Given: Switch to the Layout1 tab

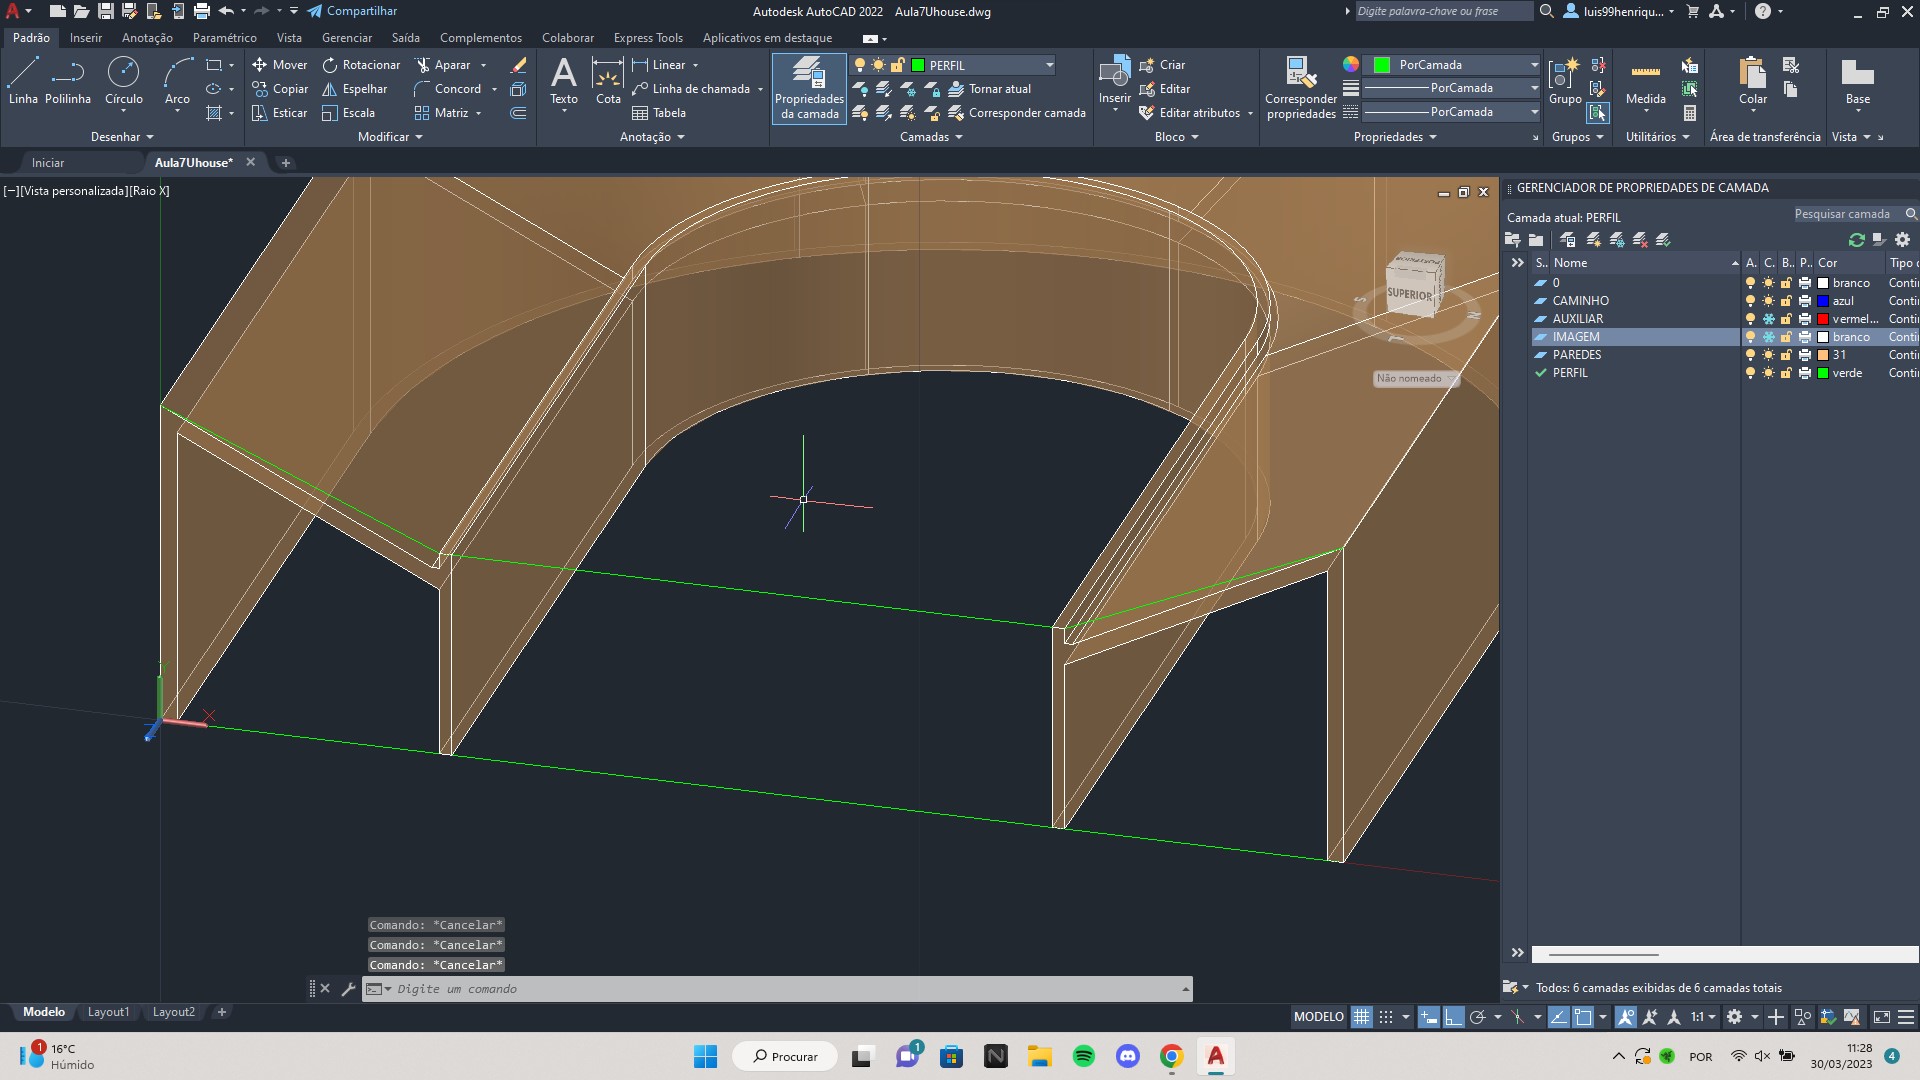Looking at the screenshot, I should [108, 1012].
